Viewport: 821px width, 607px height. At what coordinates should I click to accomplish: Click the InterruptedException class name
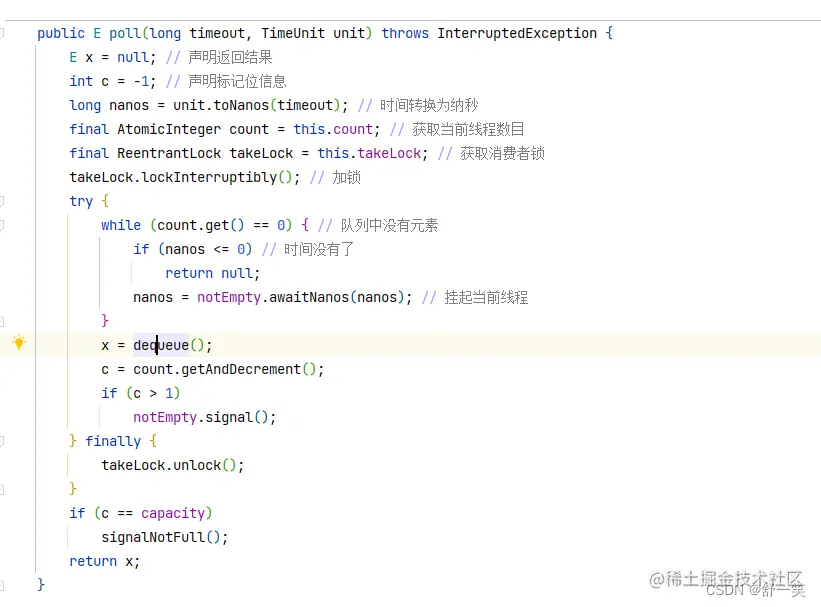(x=517, y=34)
